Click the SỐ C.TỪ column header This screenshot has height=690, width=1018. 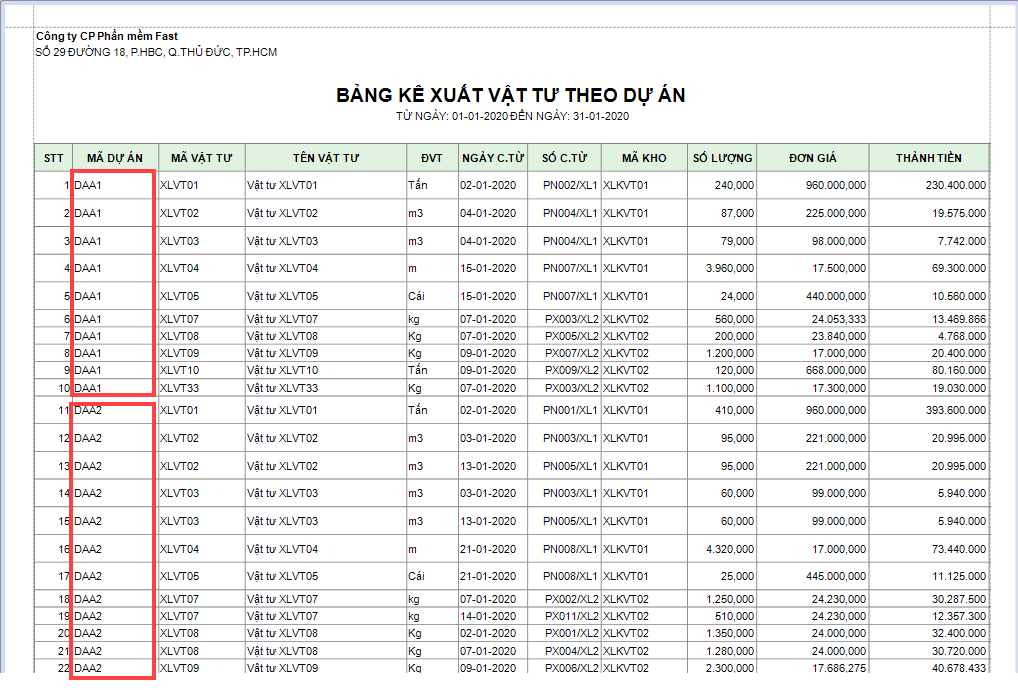tap(564, 158)
